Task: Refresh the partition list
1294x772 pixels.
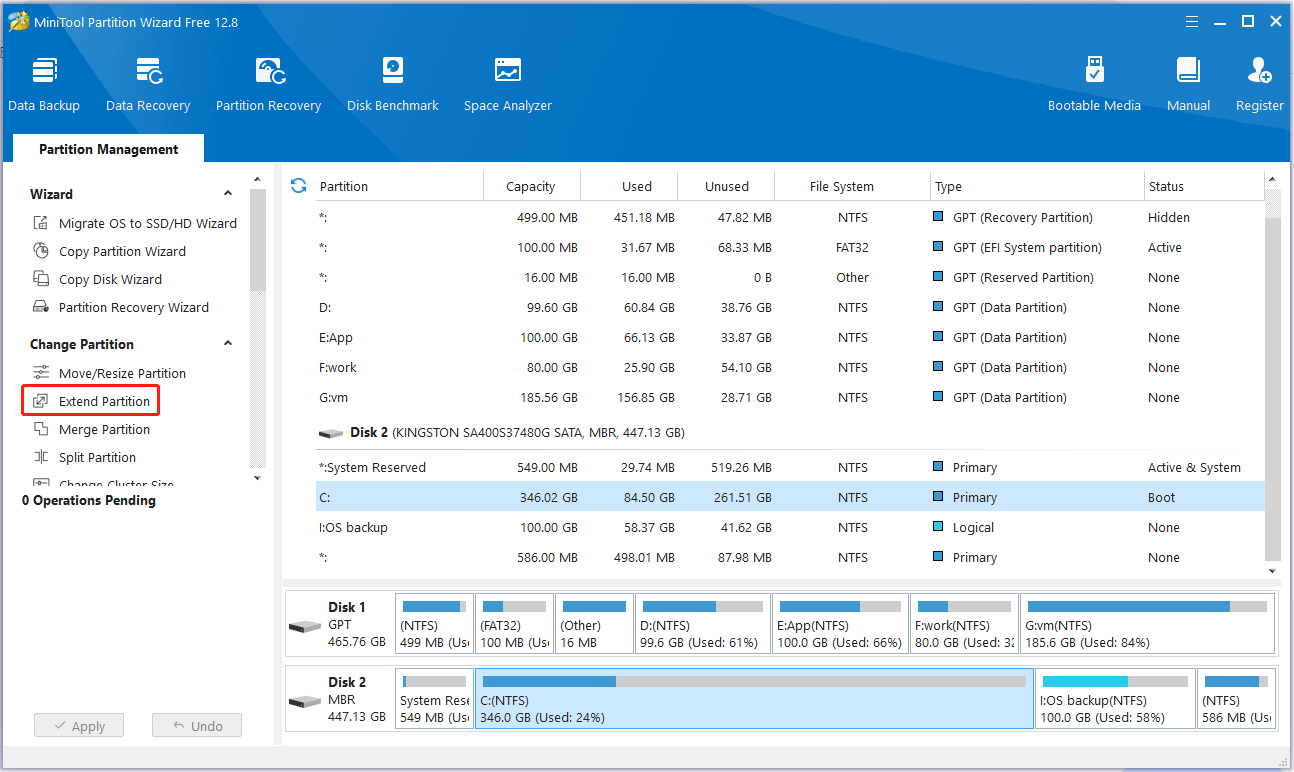Action: point(298,186)
